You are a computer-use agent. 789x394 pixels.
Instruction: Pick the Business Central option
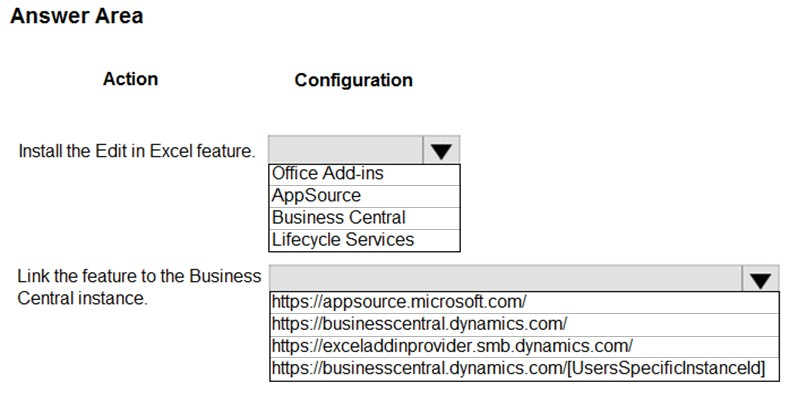click(364, 218)
